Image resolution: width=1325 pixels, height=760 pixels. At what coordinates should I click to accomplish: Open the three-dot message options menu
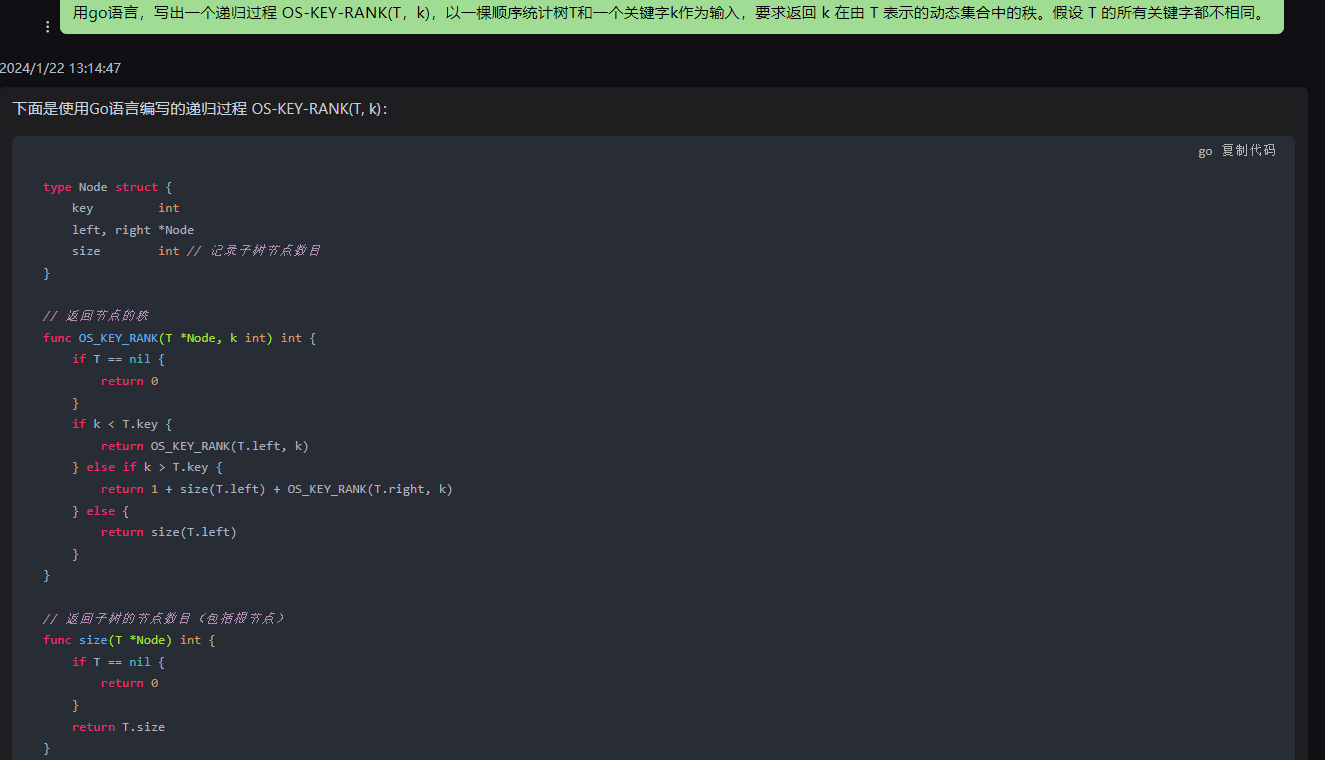tap(47, 26)
